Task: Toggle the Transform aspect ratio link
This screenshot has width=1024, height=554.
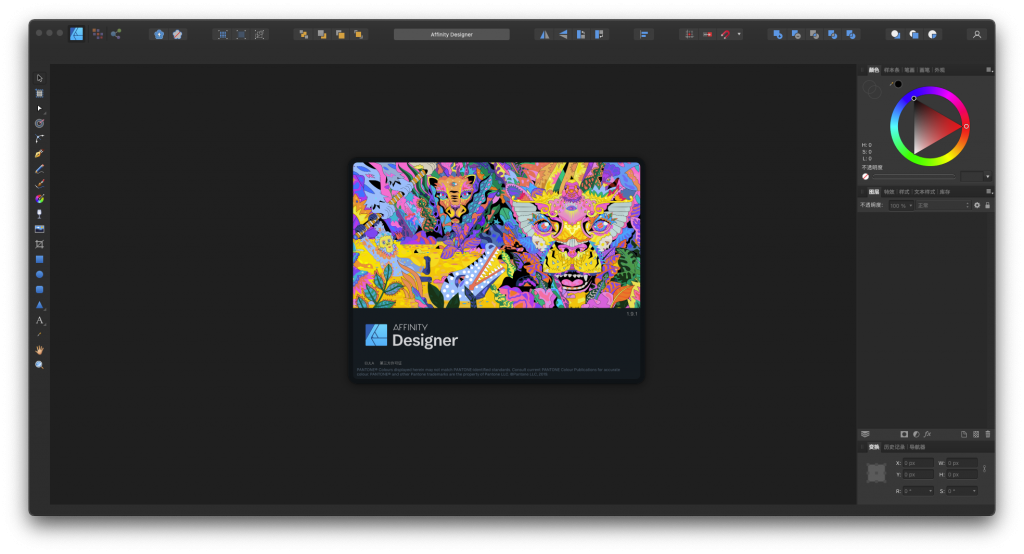Action: click(x=984, y=468)
